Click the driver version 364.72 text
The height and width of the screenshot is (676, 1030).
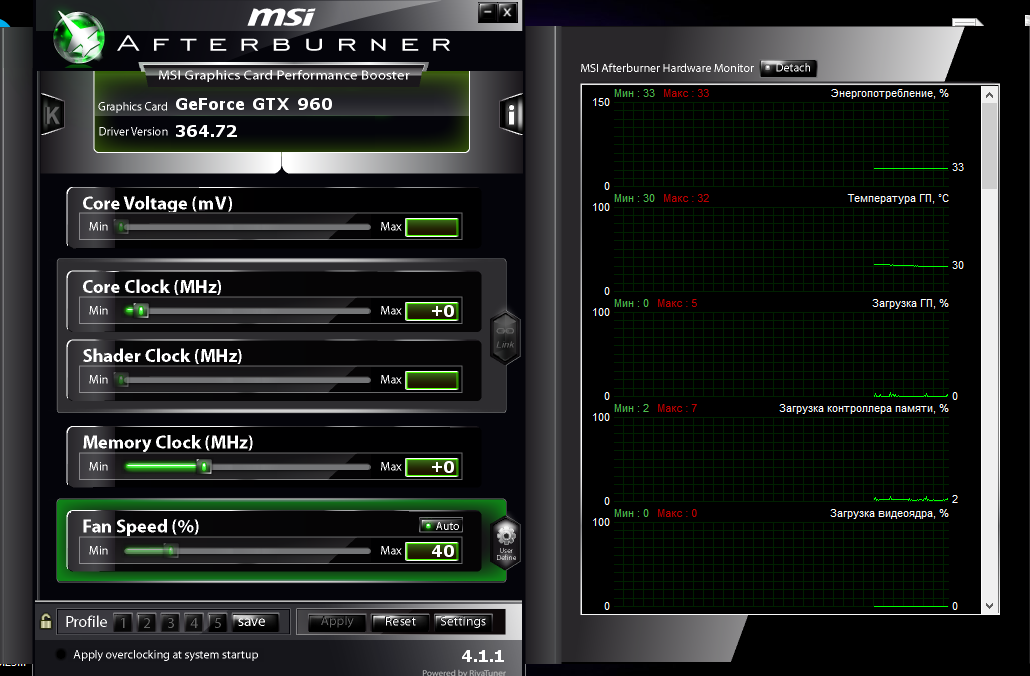coord(206,131)
